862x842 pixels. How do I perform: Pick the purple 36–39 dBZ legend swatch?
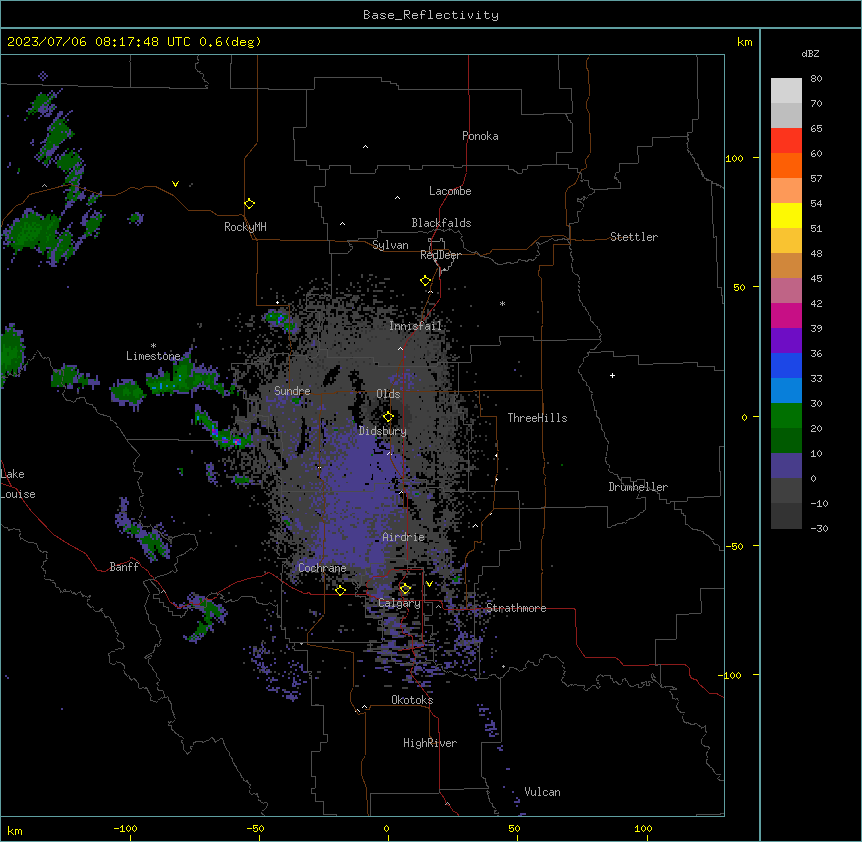click(x=786, y=340)
